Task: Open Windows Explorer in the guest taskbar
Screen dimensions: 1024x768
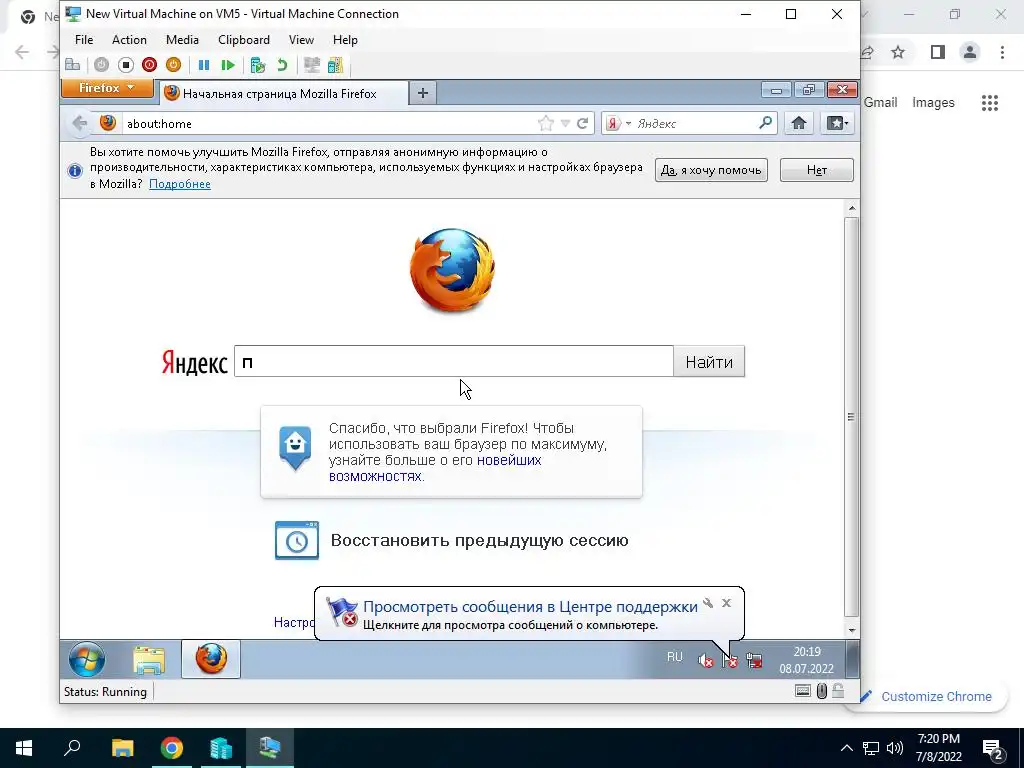Action: (x=149, y=660)
